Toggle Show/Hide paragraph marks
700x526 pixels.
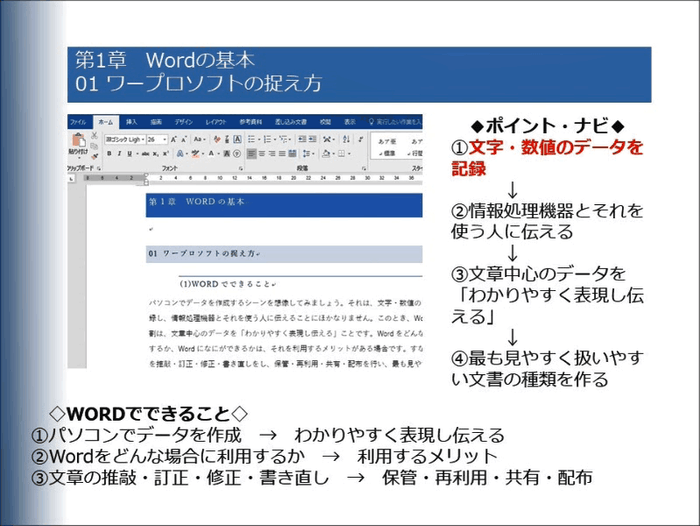360,140
